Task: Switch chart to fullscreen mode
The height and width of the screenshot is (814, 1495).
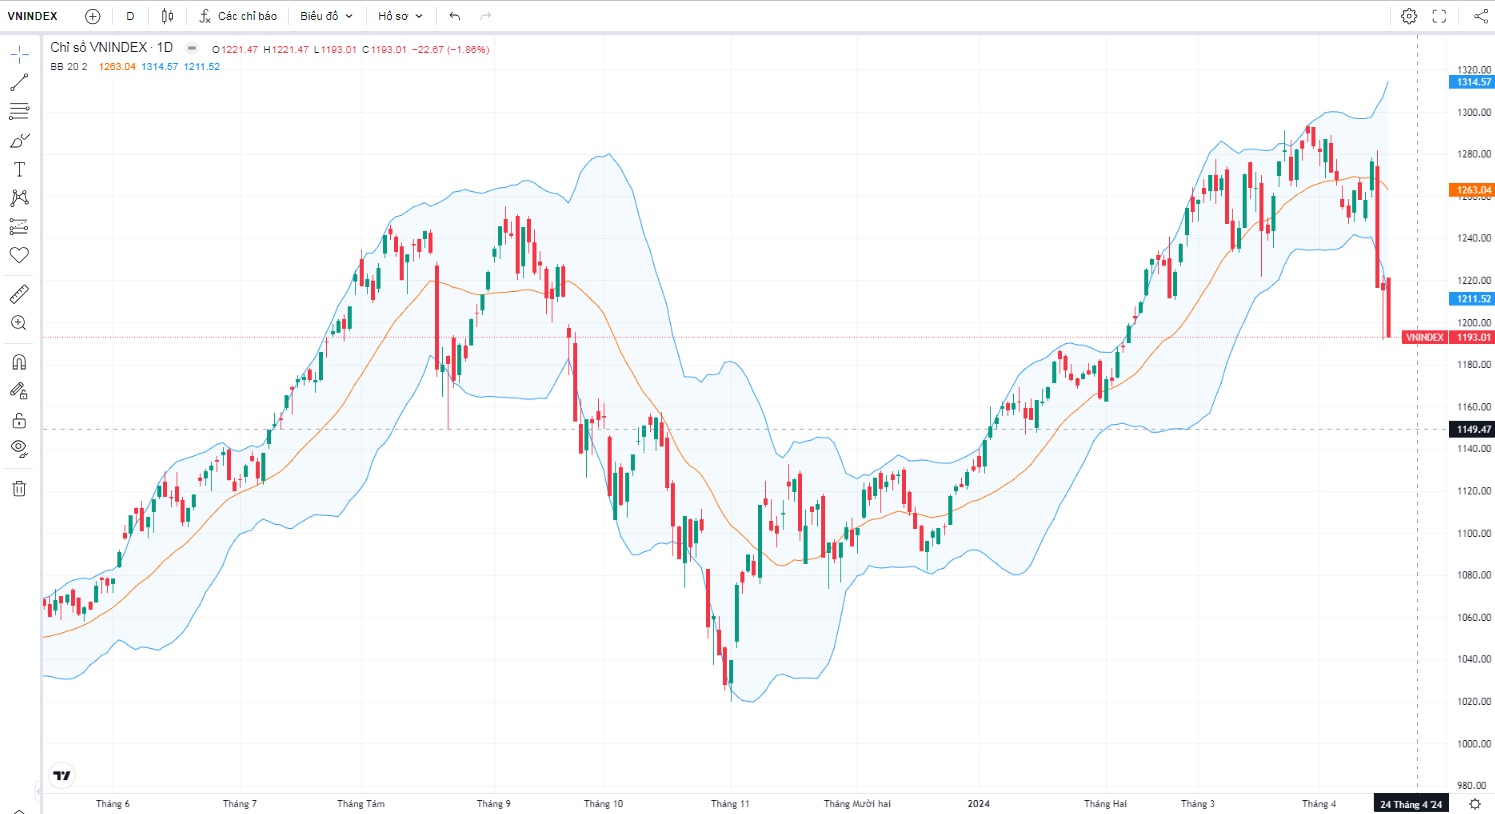Action: (1440, 16)
